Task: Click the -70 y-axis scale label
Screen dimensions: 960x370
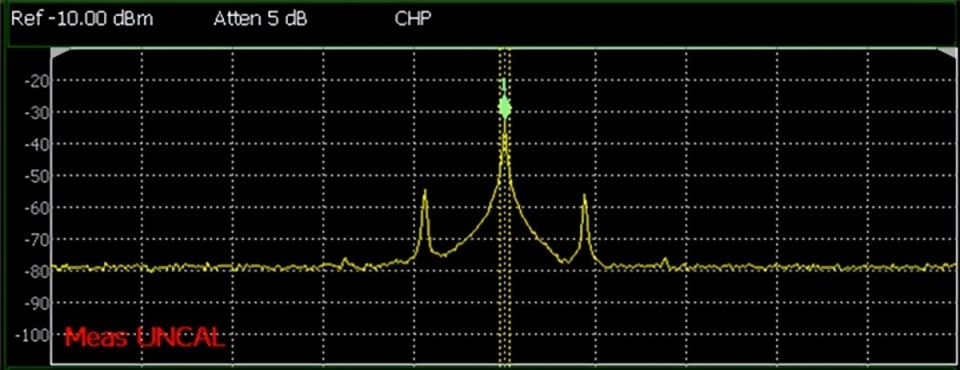Action: [x=38, y=240]
